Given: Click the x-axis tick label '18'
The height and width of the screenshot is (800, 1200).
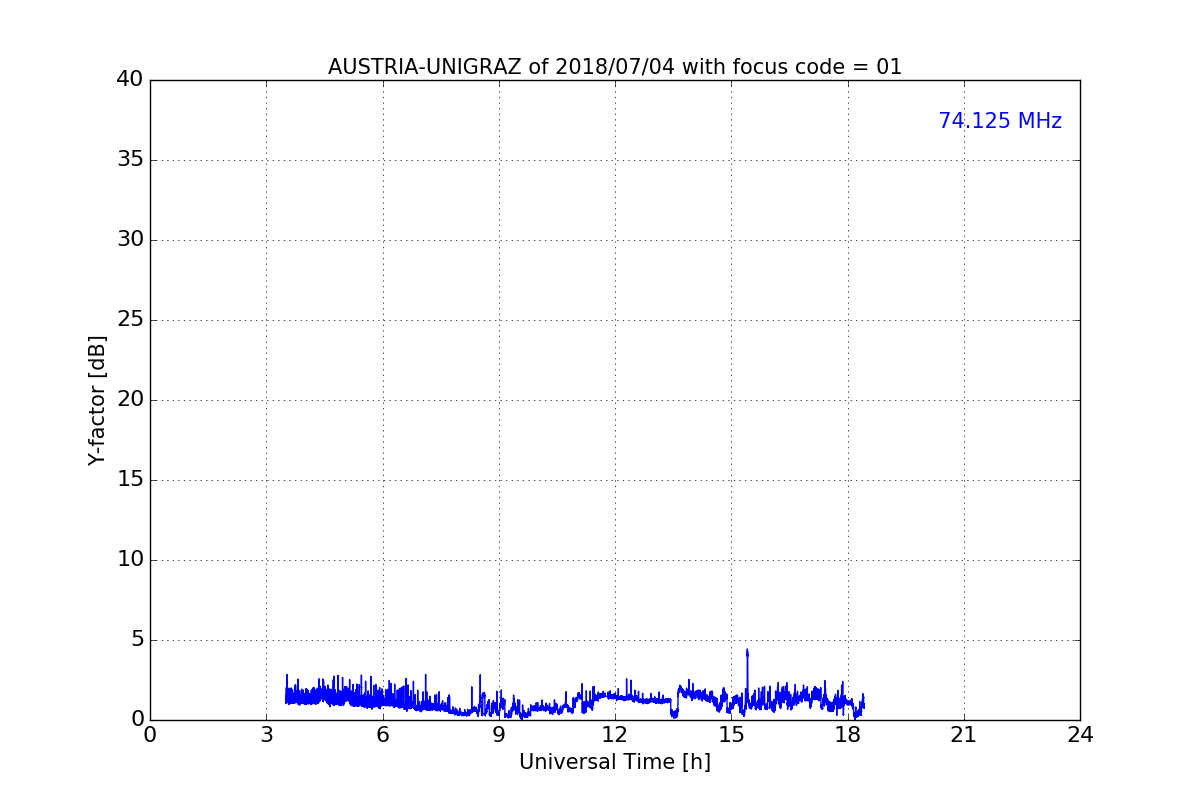Looking at the screenshot, I should point(847,735).
